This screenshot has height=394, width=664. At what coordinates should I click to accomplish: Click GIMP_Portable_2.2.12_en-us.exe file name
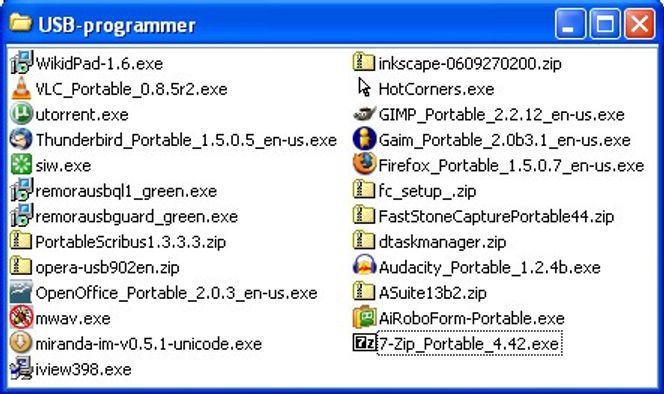point(501,115)
